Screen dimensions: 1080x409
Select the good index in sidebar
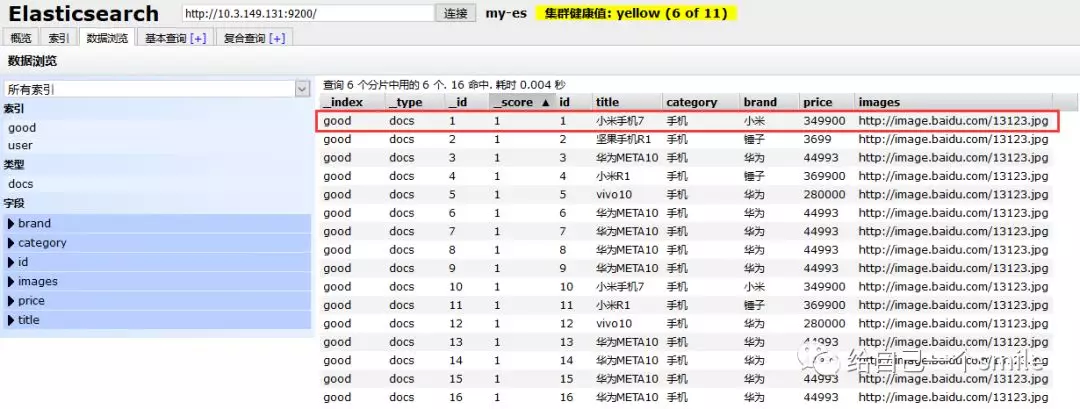tap(22, 127)
